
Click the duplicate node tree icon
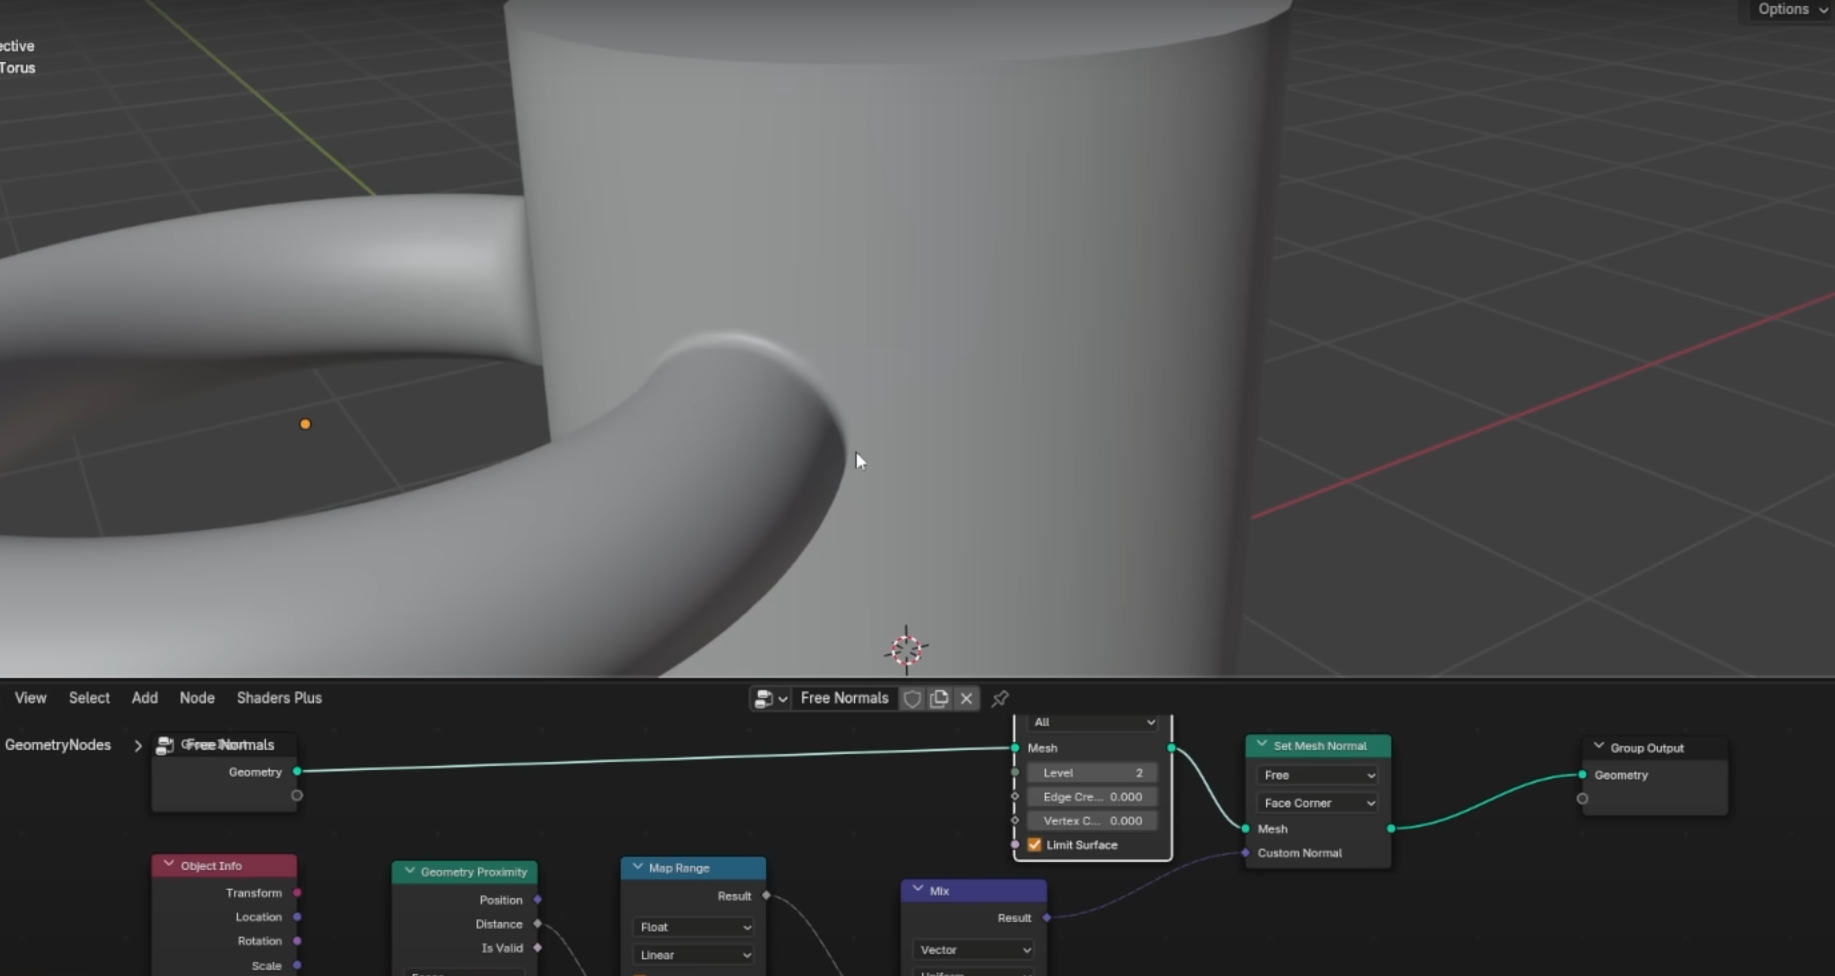click(939, 699)
